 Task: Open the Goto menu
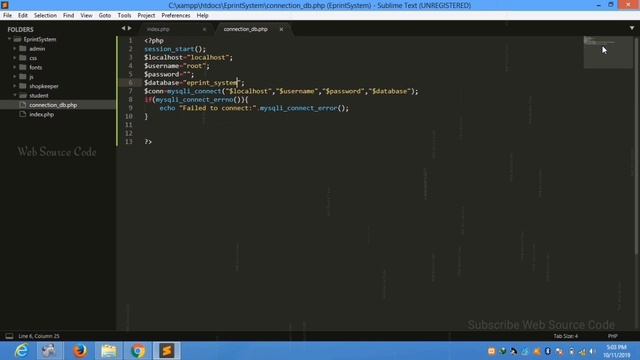click(104, 16)
